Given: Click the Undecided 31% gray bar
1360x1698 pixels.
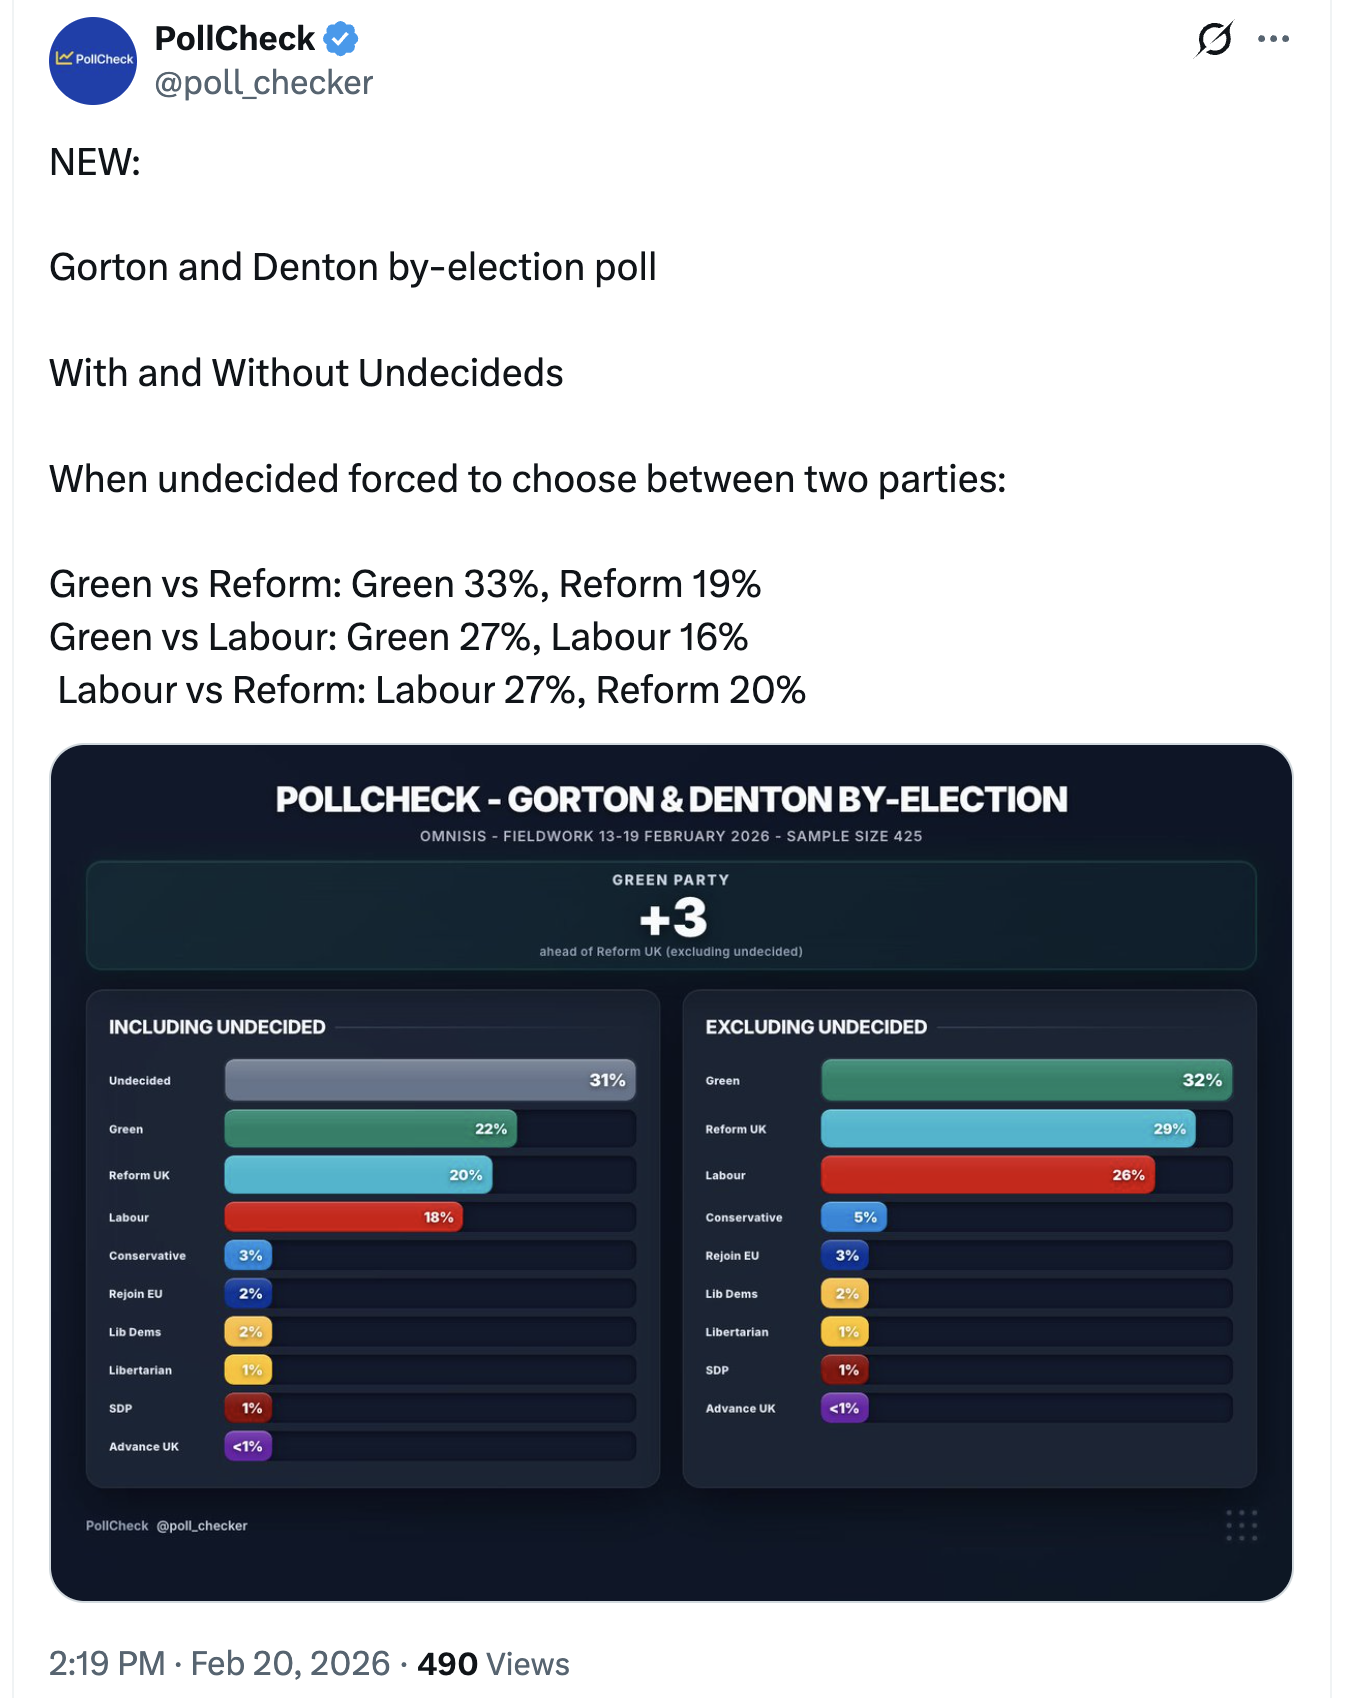Looking at the screenshot, I should [430, 1080].
